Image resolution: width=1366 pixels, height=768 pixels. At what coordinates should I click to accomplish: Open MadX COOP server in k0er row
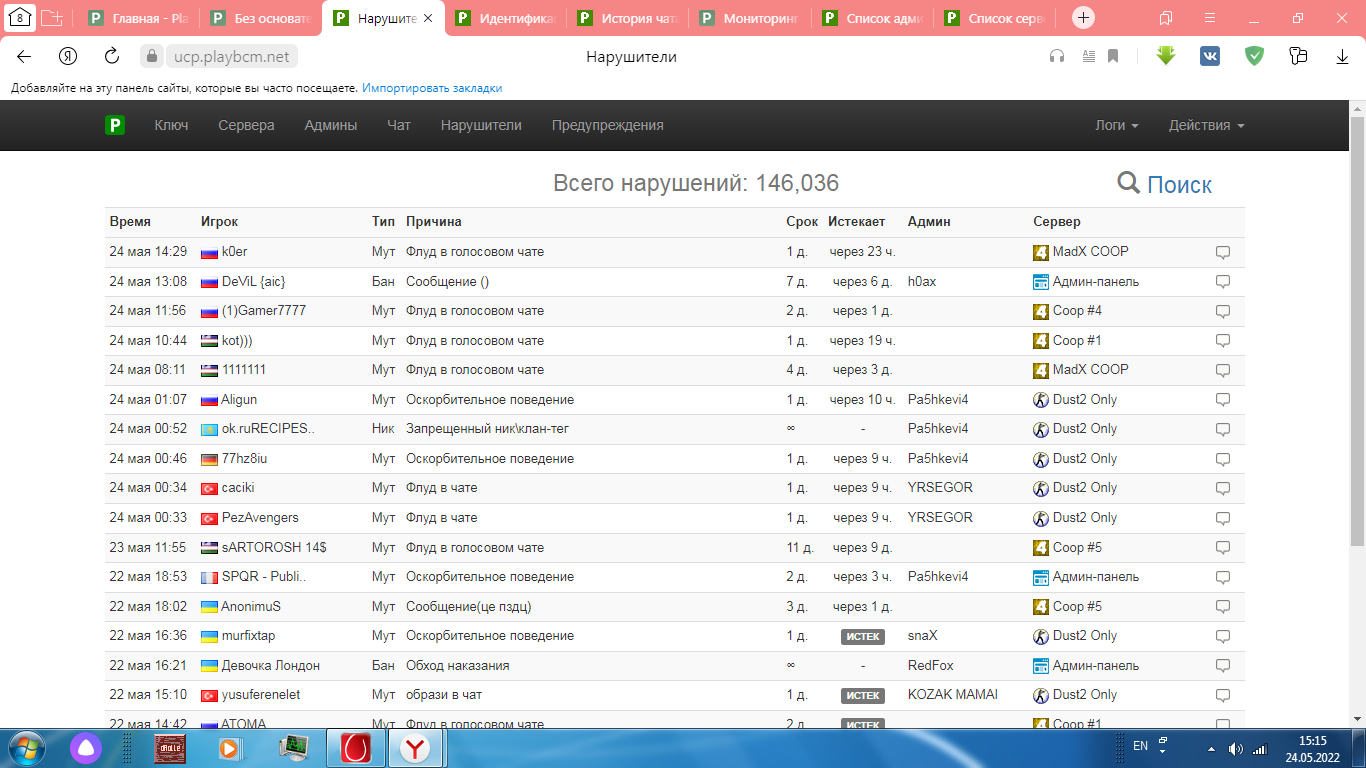(1090, 252)
